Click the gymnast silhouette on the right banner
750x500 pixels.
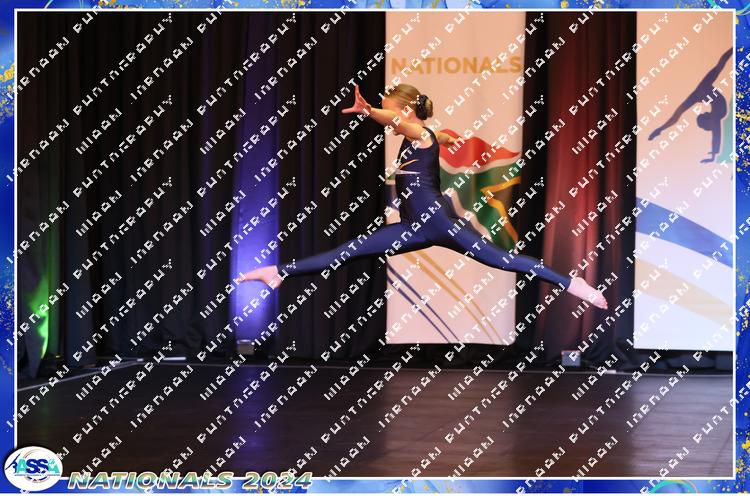pos(693,107)
